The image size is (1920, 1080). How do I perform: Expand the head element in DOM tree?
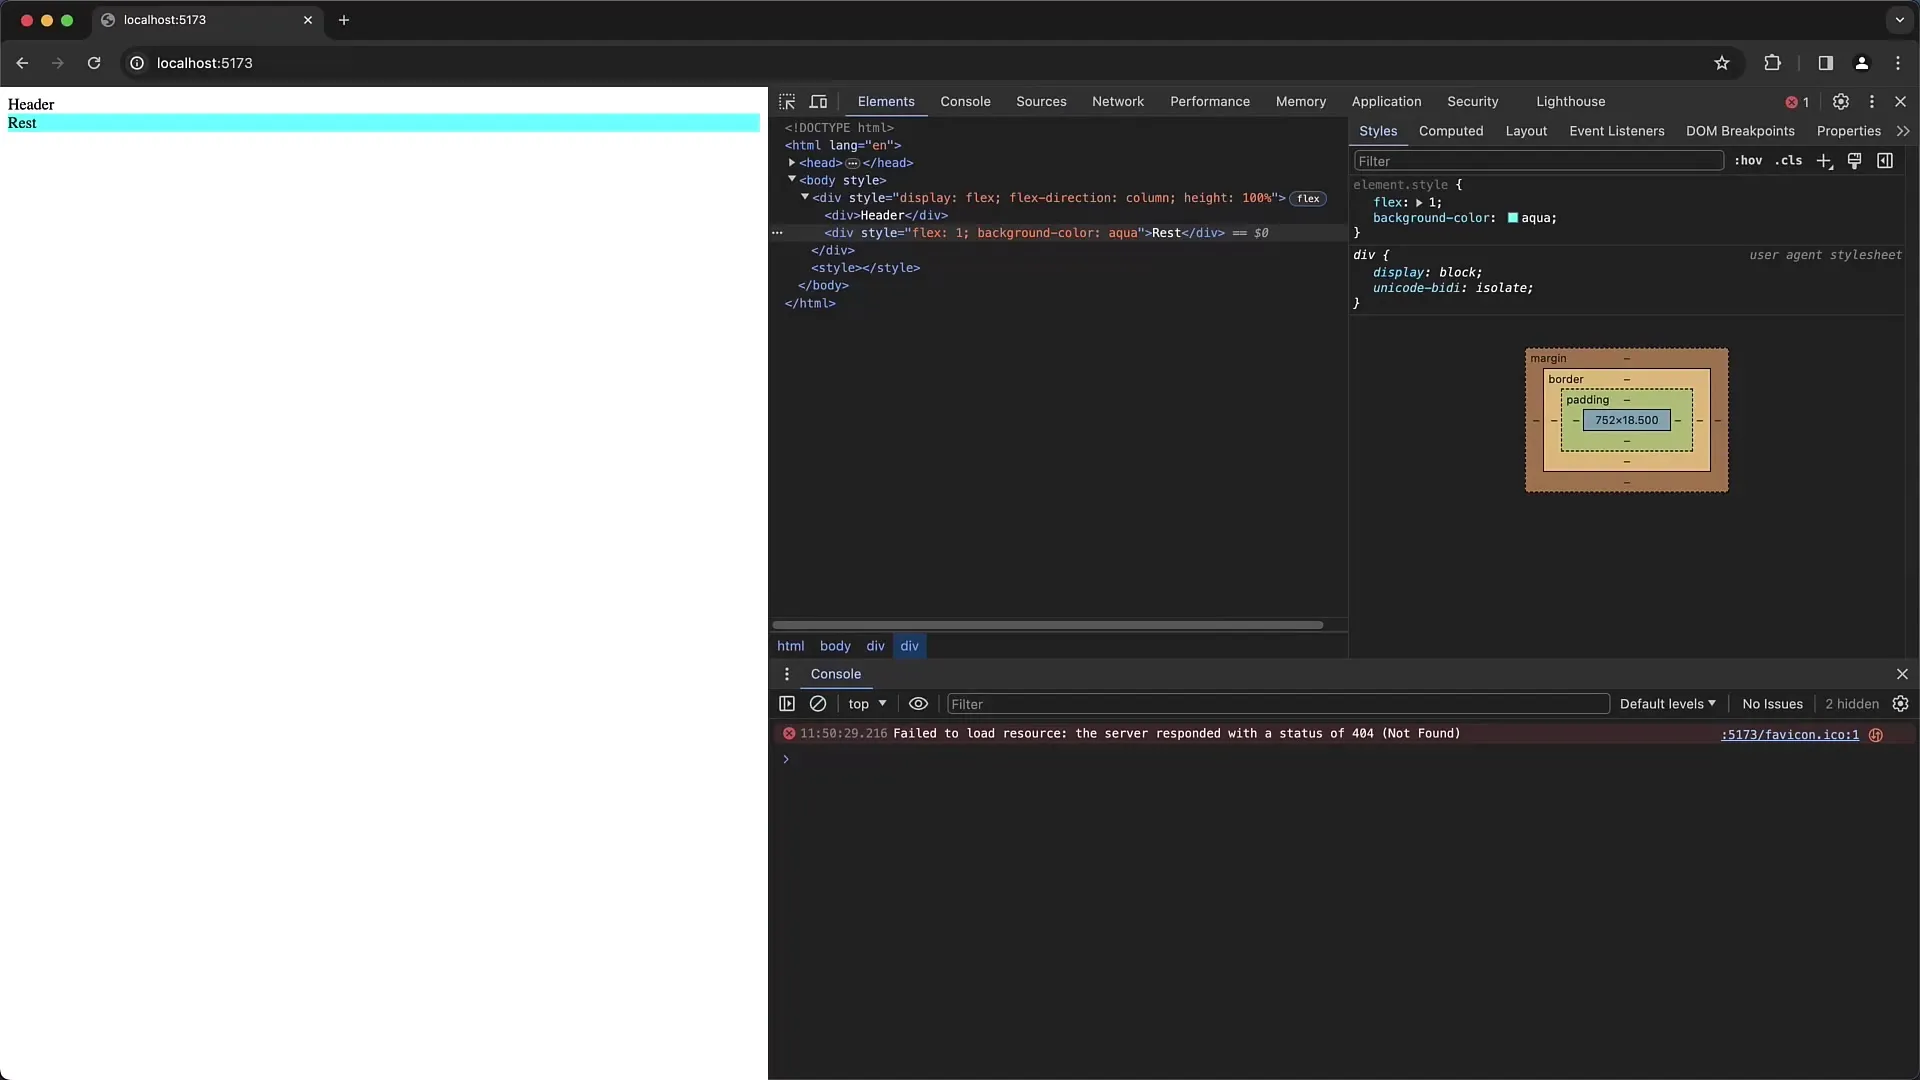[x=793, y=162]
